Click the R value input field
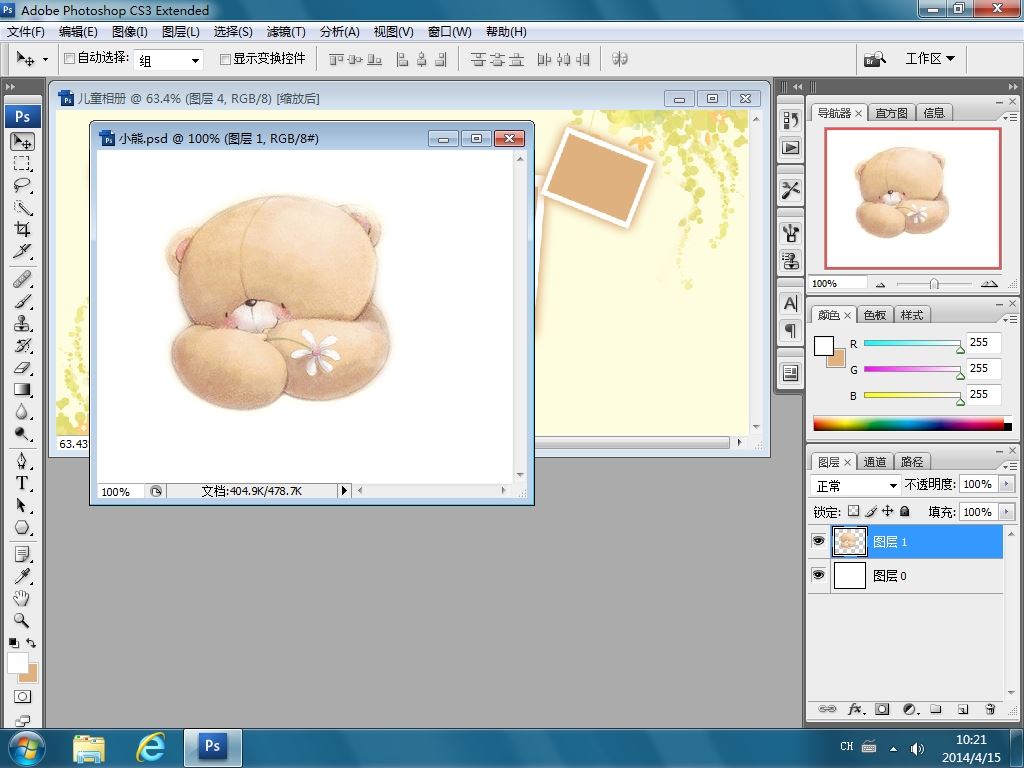This screenshot has height=768, width=1024. click(x=983, y=342)
